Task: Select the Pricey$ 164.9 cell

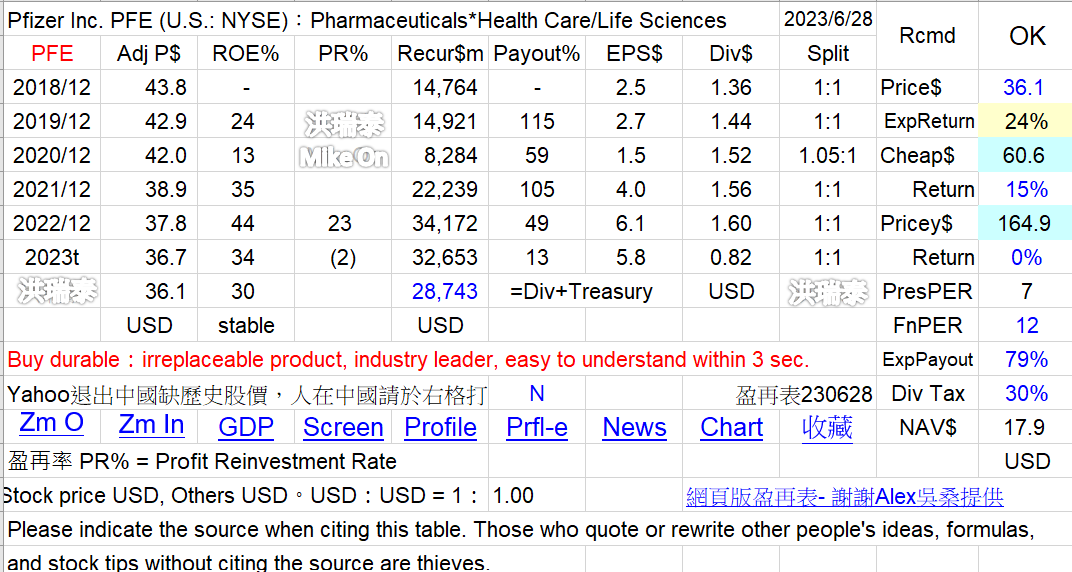Action: 1026,223
